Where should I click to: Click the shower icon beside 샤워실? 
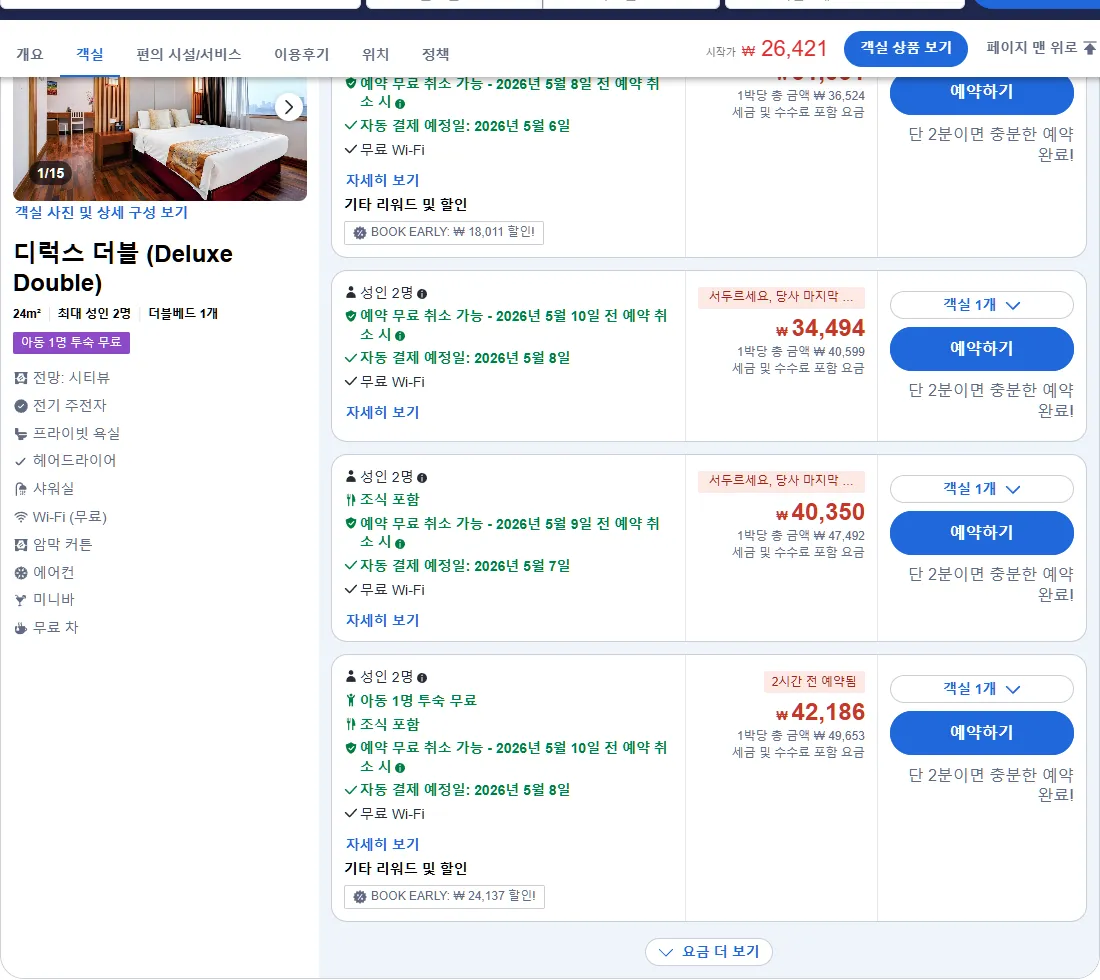click(21, 489)
